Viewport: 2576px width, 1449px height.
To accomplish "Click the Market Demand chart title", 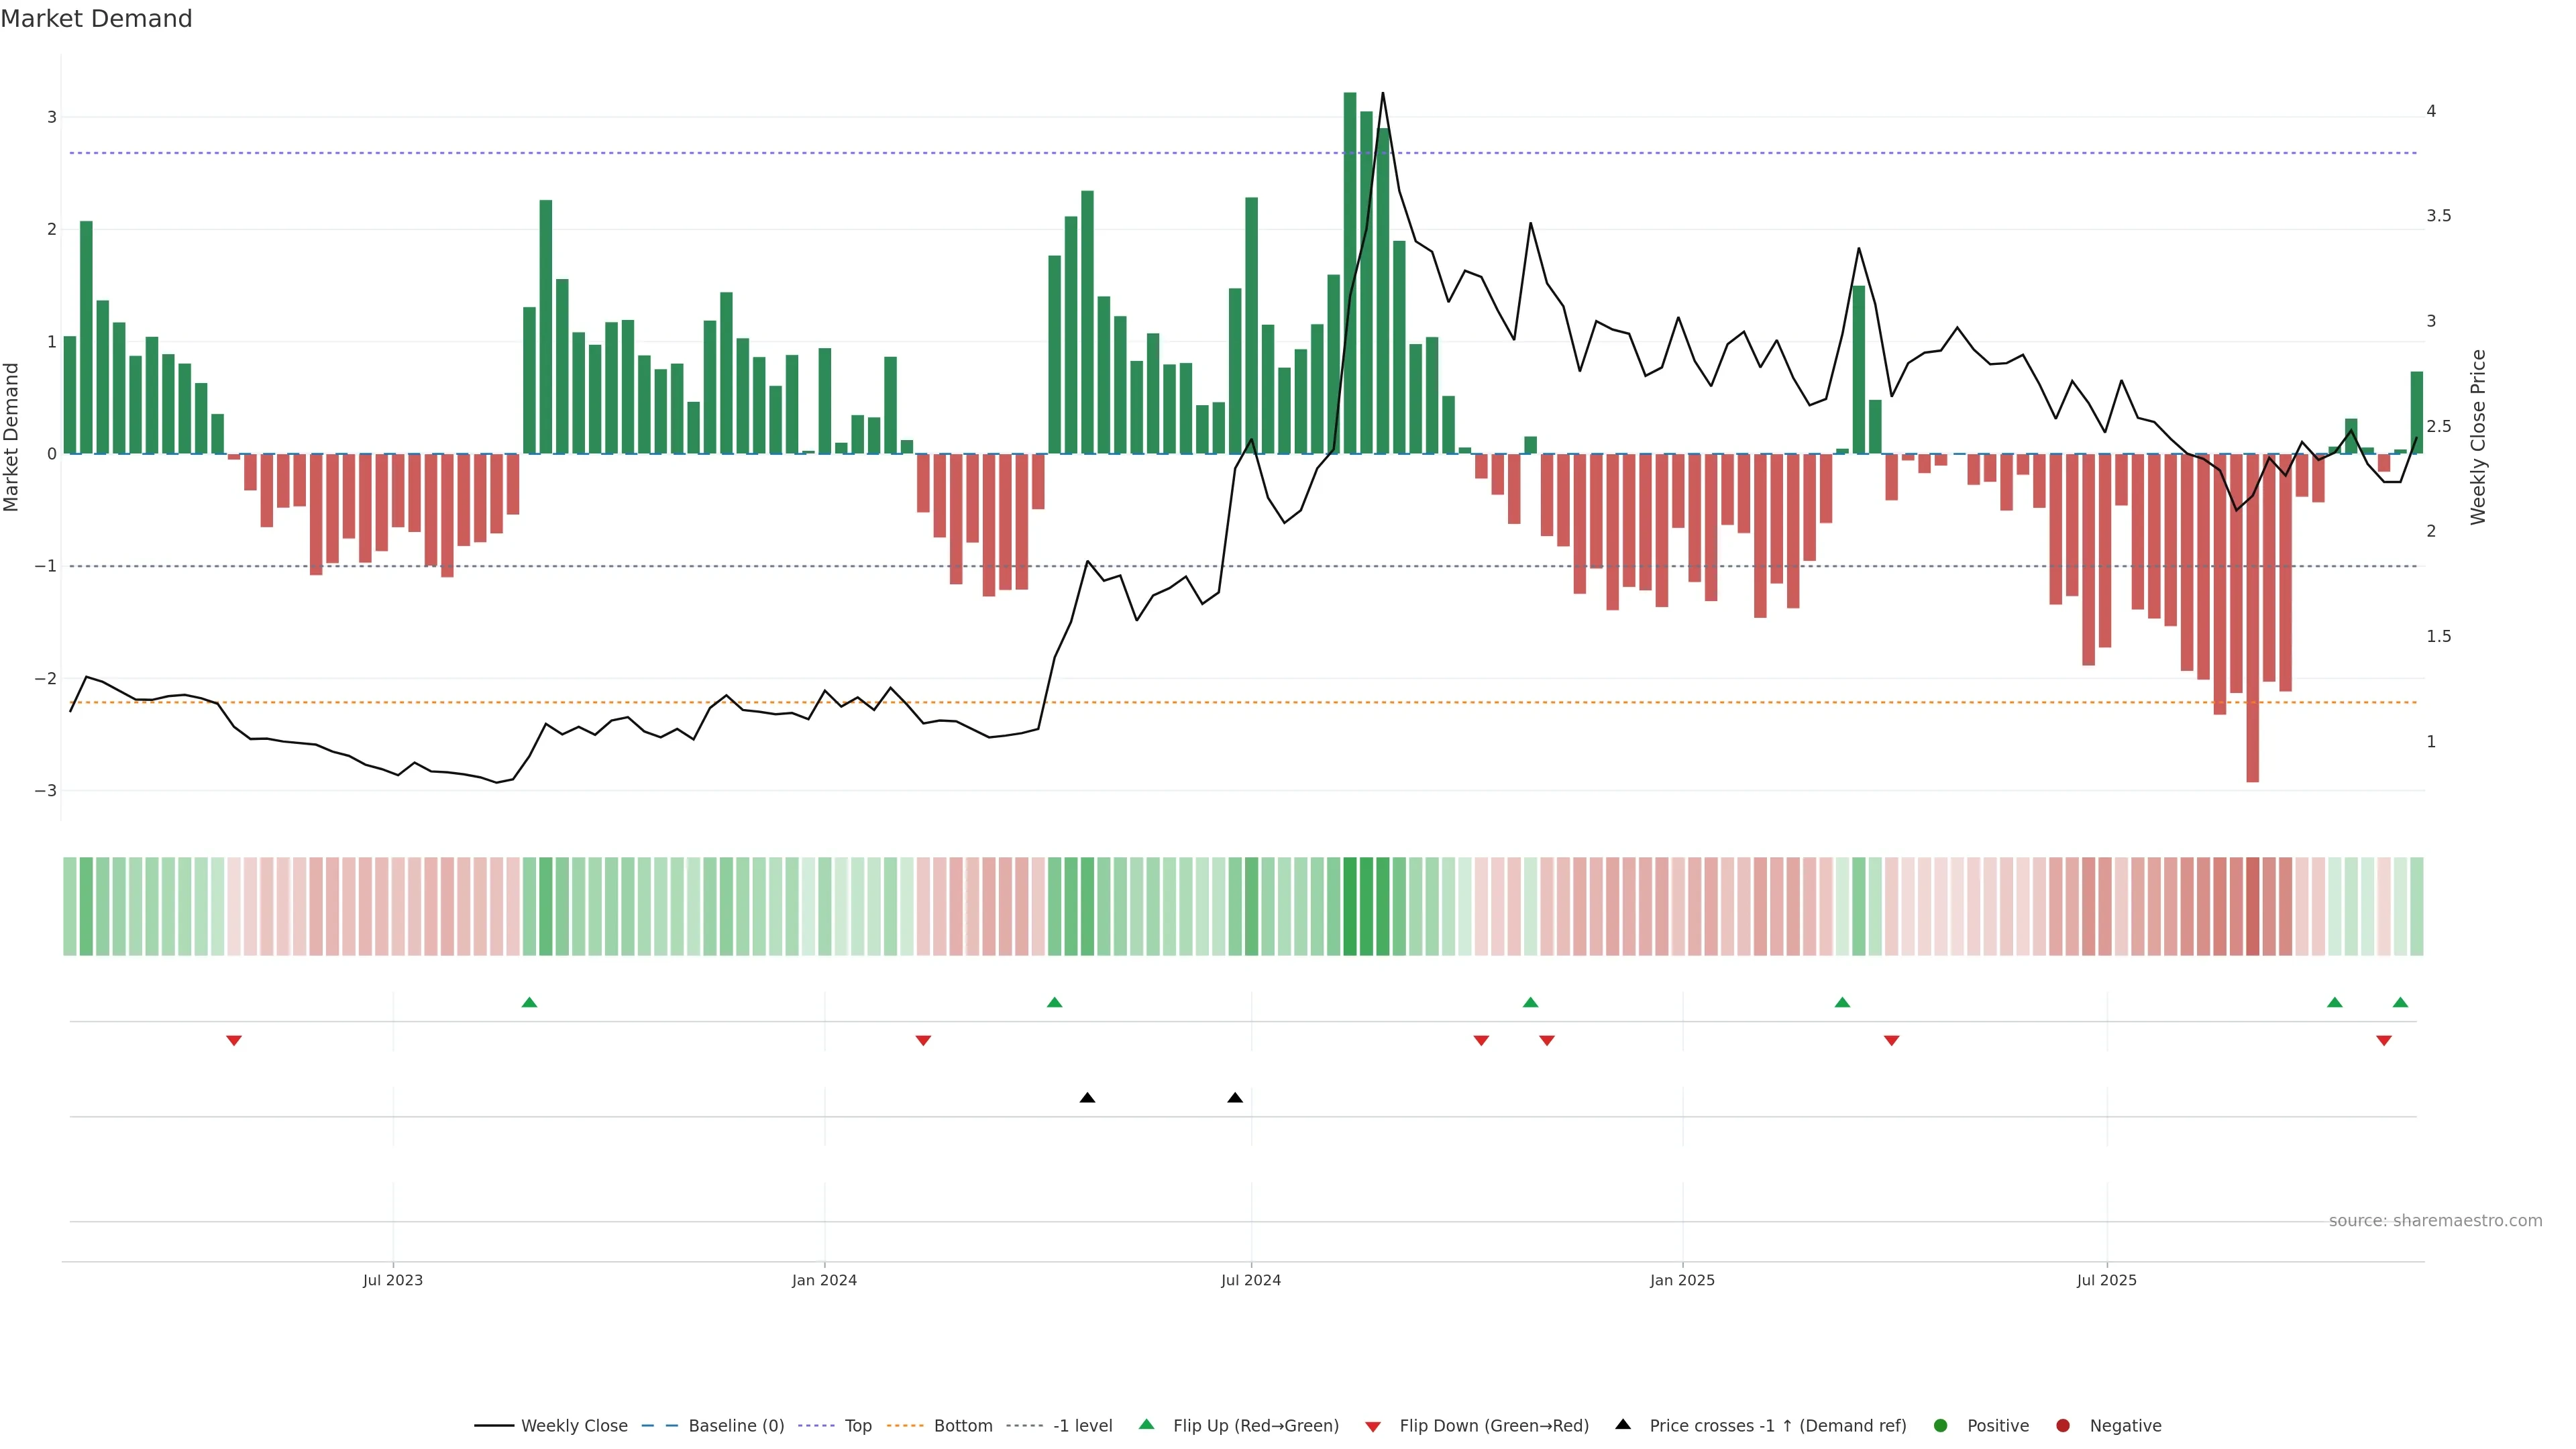I will pyautogui.click(x=96, y=19).
